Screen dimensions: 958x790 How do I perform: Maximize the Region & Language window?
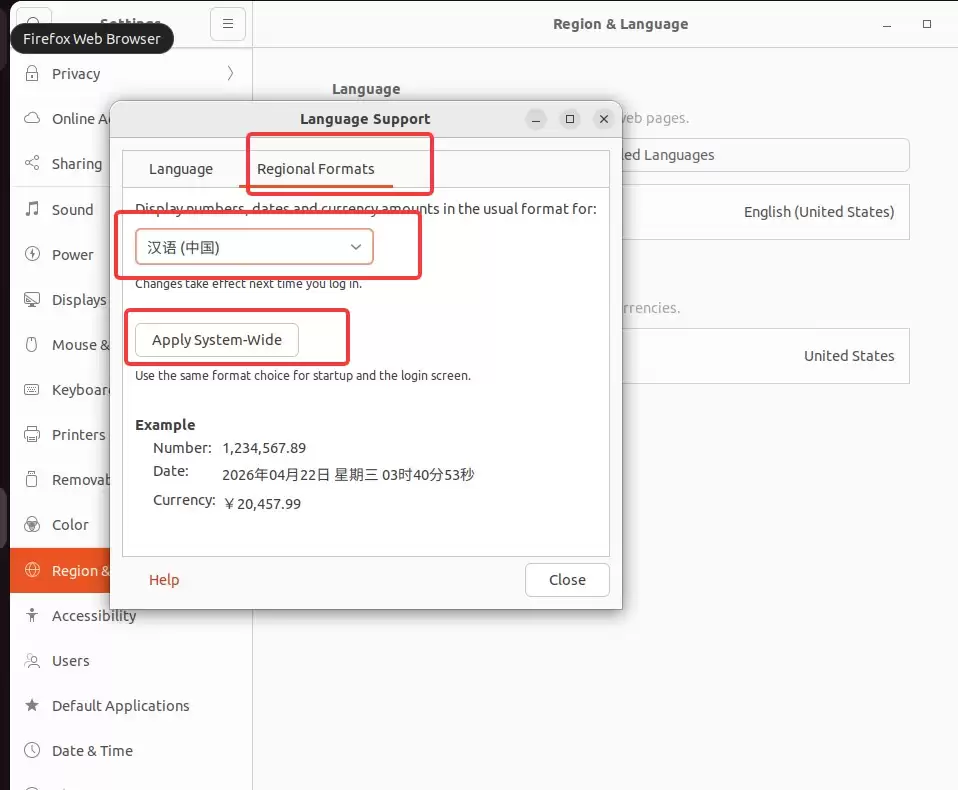click(927, 24)
